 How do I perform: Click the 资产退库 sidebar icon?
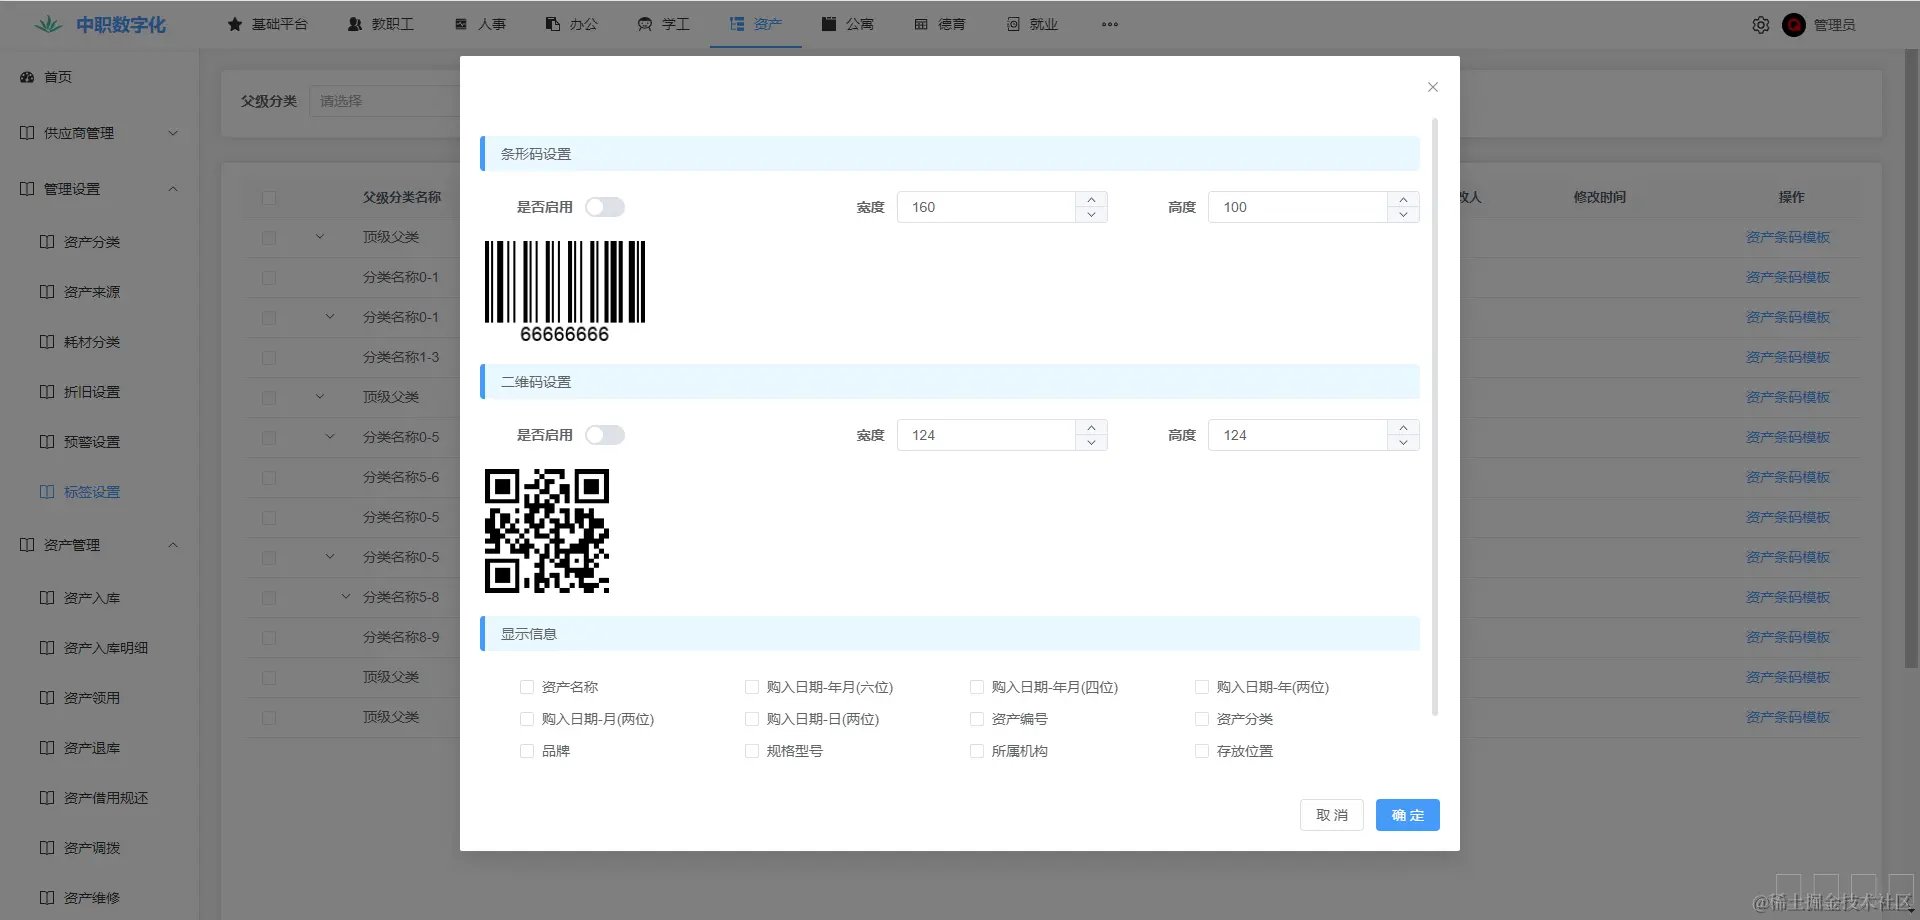(47, 747)
